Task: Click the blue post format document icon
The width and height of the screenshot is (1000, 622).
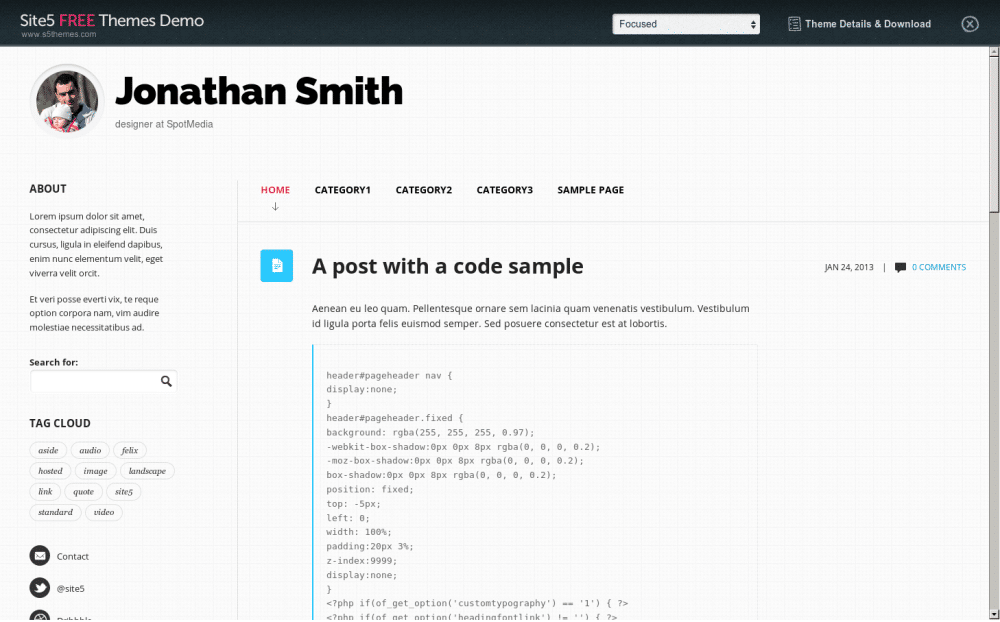Action: pyautogui.click(x=277, y=266)
